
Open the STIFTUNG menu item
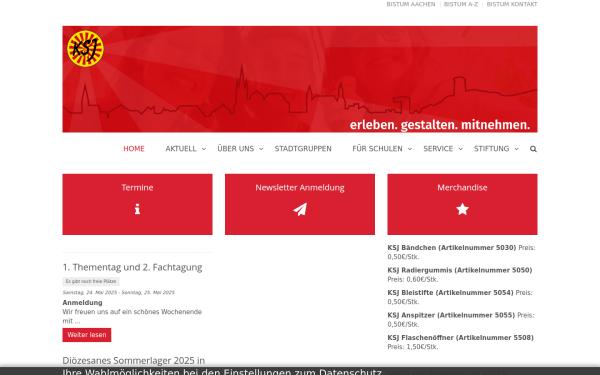tap(491, 148)
